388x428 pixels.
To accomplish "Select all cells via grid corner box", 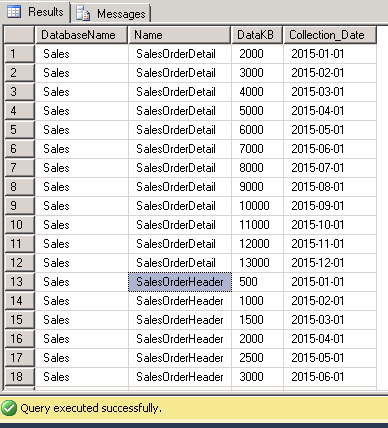I will (x=19, y=35).
